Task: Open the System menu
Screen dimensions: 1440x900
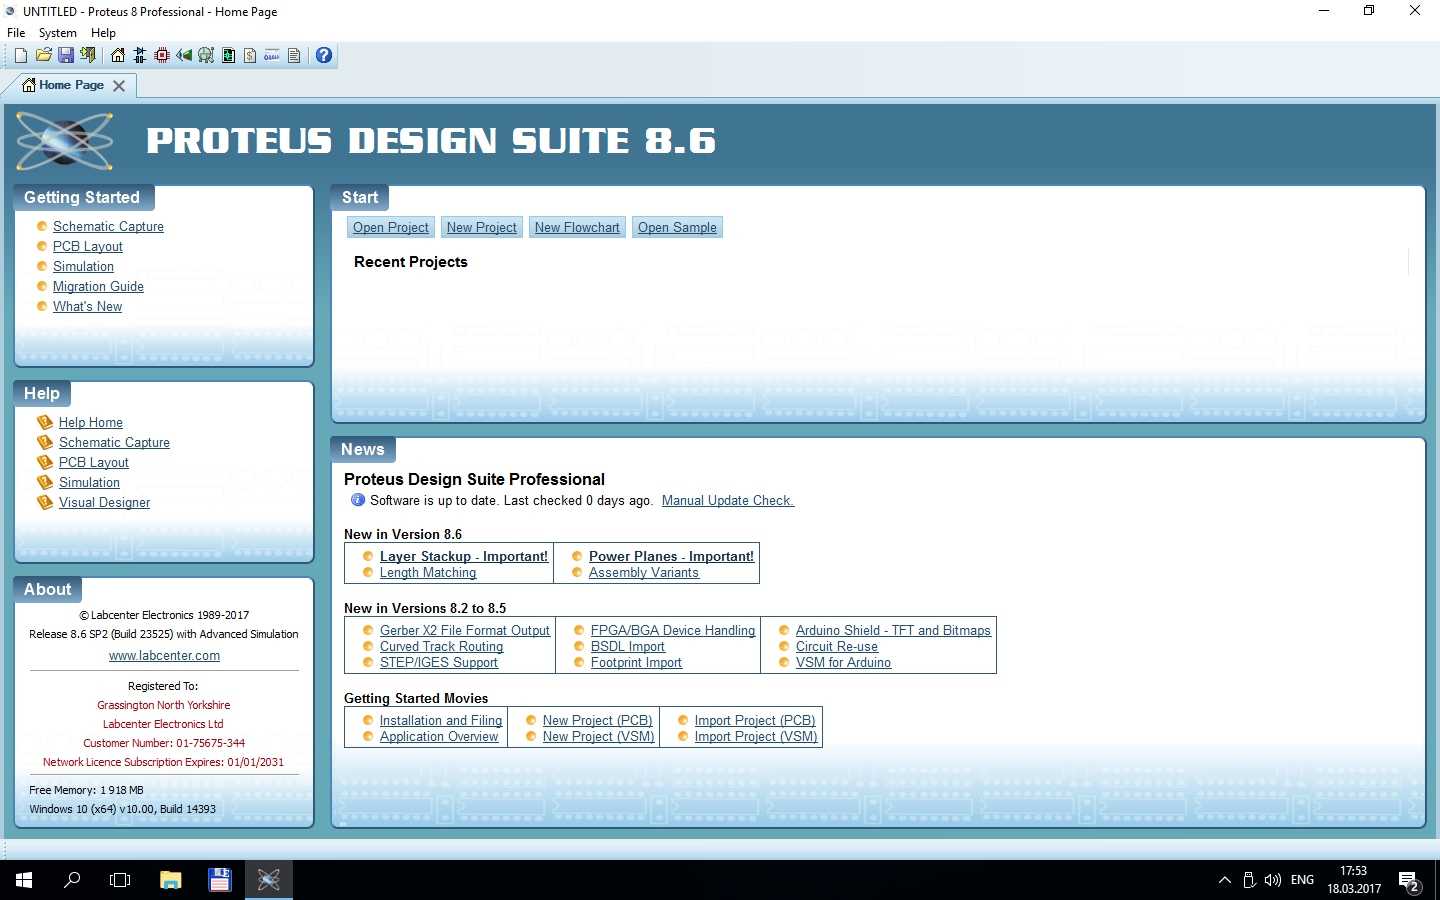Action: [57, 33]
